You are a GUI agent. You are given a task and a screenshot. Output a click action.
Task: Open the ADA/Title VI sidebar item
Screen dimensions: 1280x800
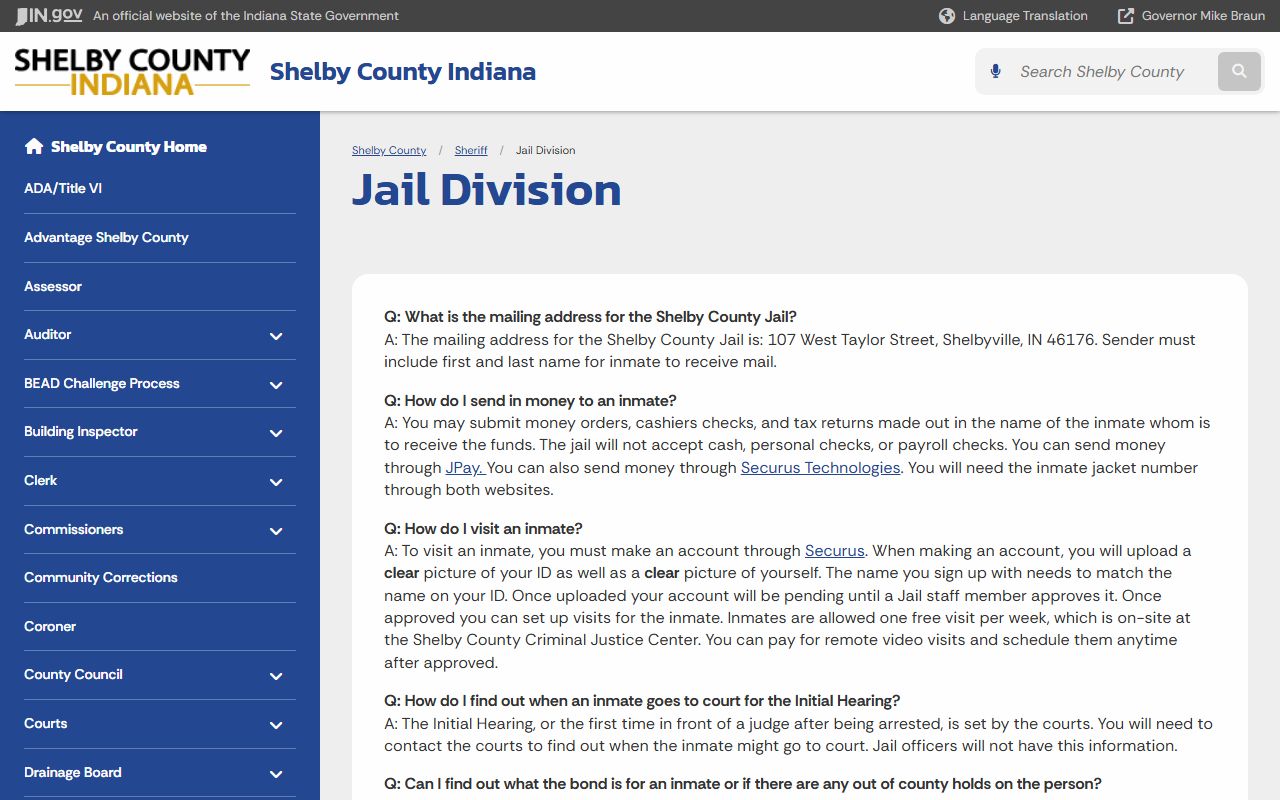click(x=63, y=188)
